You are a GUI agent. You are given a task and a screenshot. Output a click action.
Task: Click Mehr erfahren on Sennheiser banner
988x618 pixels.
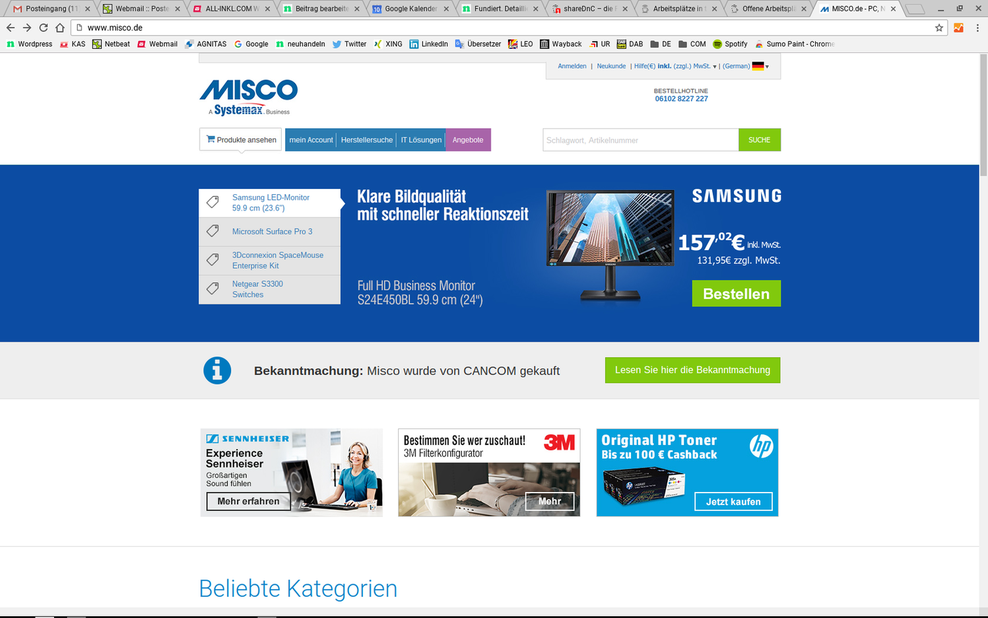(248, 501)
